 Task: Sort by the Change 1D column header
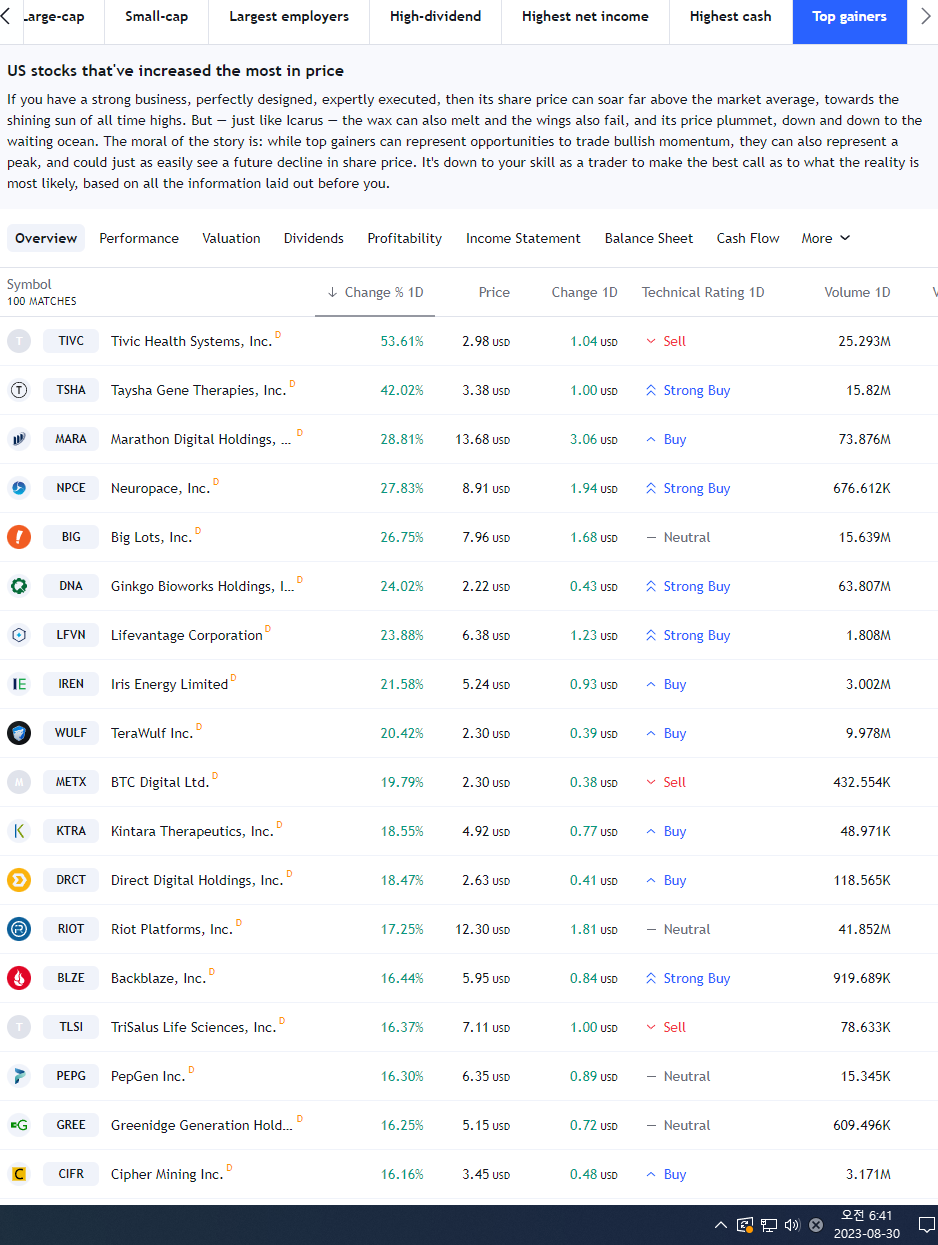coord(584,292)
